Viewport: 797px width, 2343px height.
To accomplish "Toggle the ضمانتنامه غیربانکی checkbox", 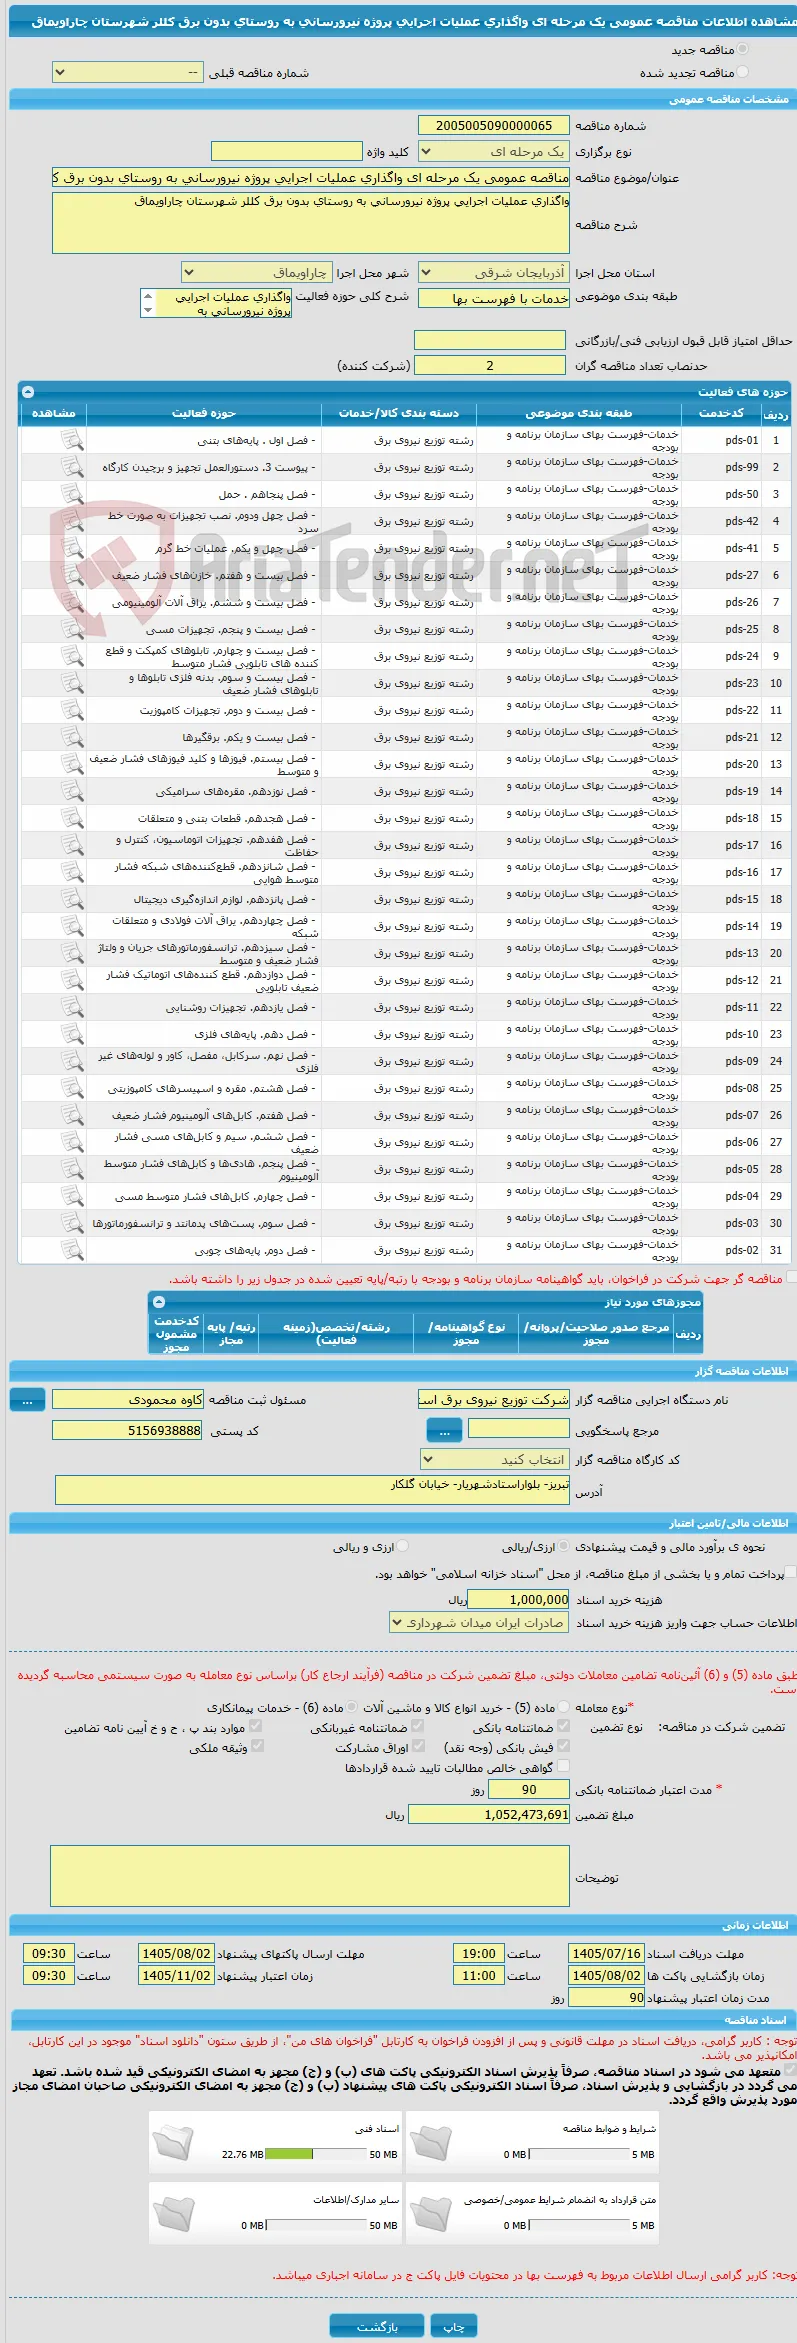I will tap(419, 1726).
